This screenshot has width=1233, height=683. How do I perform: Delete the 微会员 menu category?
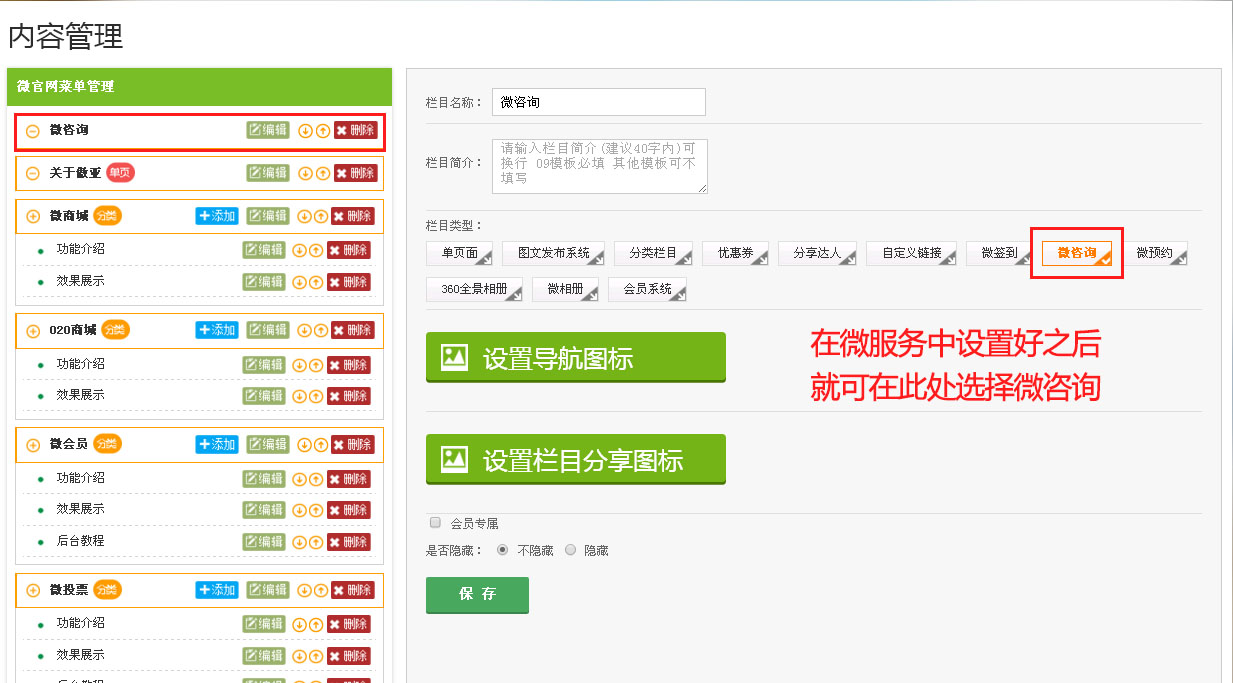tap(352, 444)
